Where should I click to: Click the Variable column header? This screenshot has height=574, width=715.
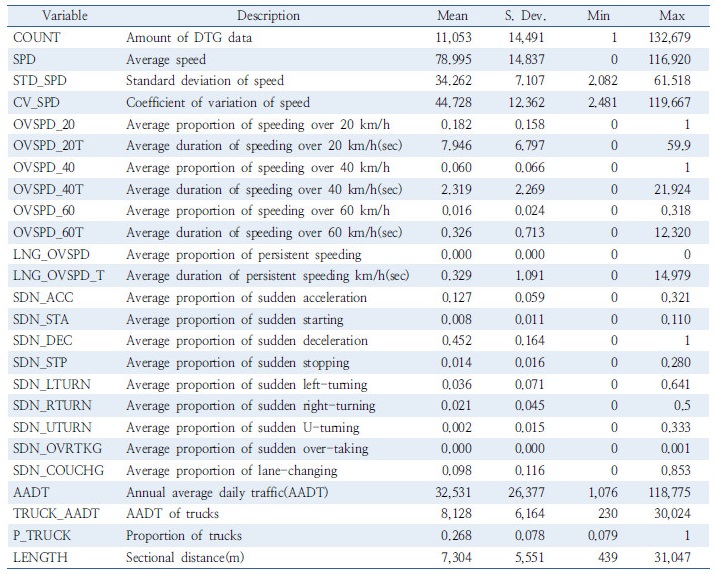[x=38, y=16]
